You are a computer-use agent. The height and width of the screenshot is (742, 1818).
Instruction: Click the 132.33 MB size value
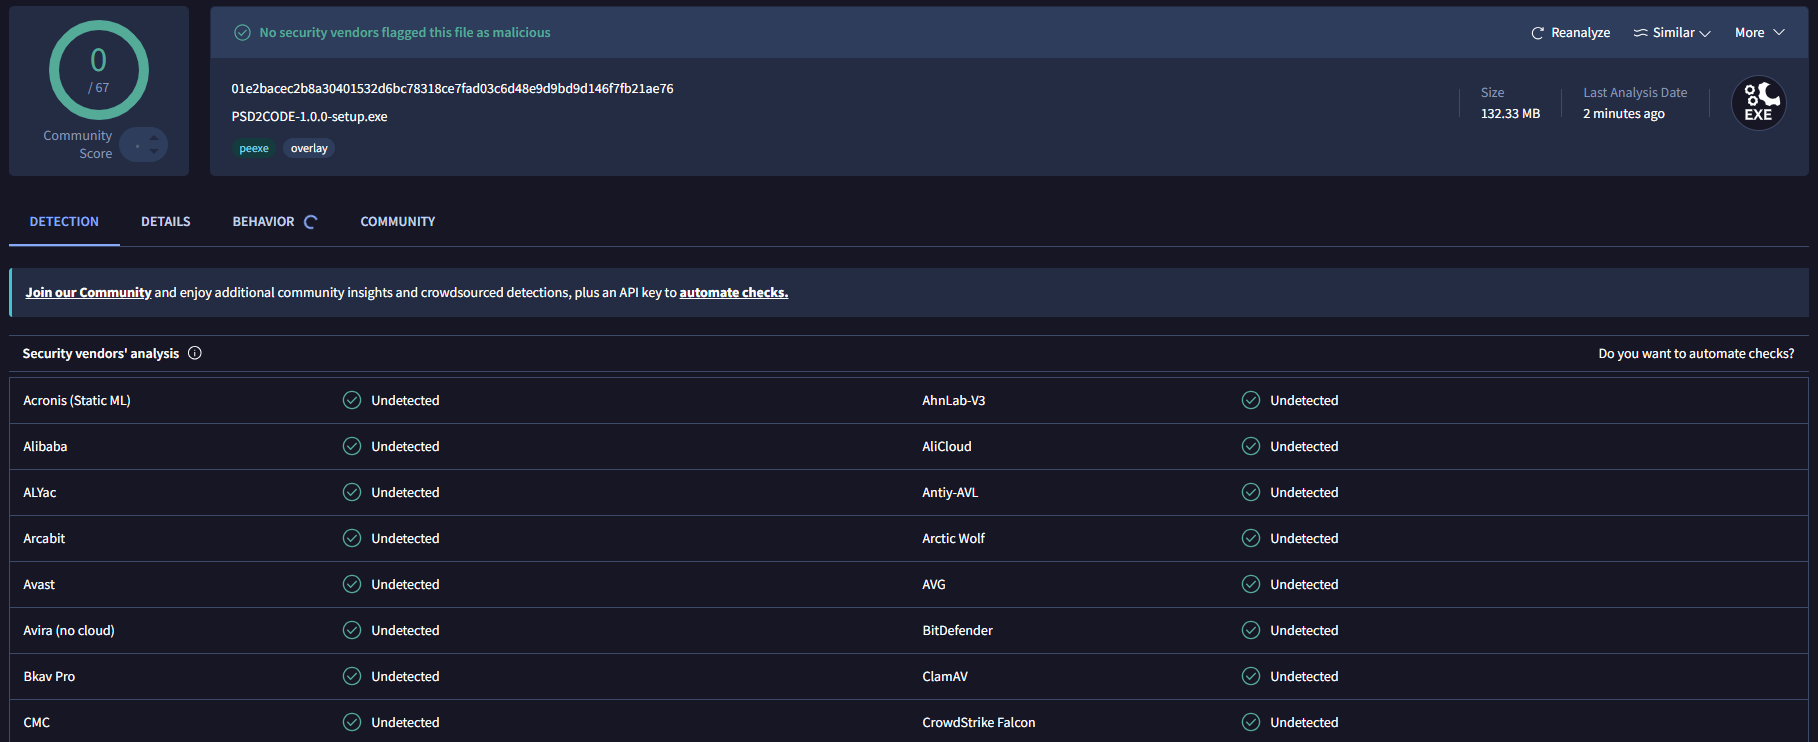click(1510, 114)
